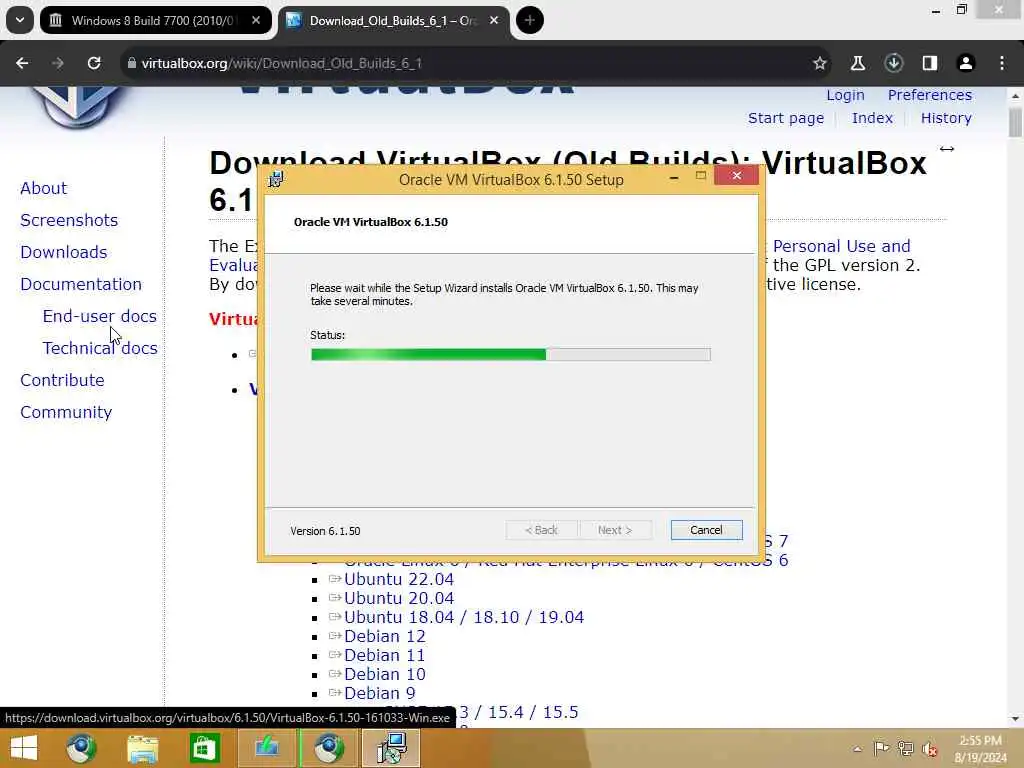This screenshot has height=768, width=1024.
Task: Click the Debian 12 download link
Action: pyautogui.click(x=385, y=636)
